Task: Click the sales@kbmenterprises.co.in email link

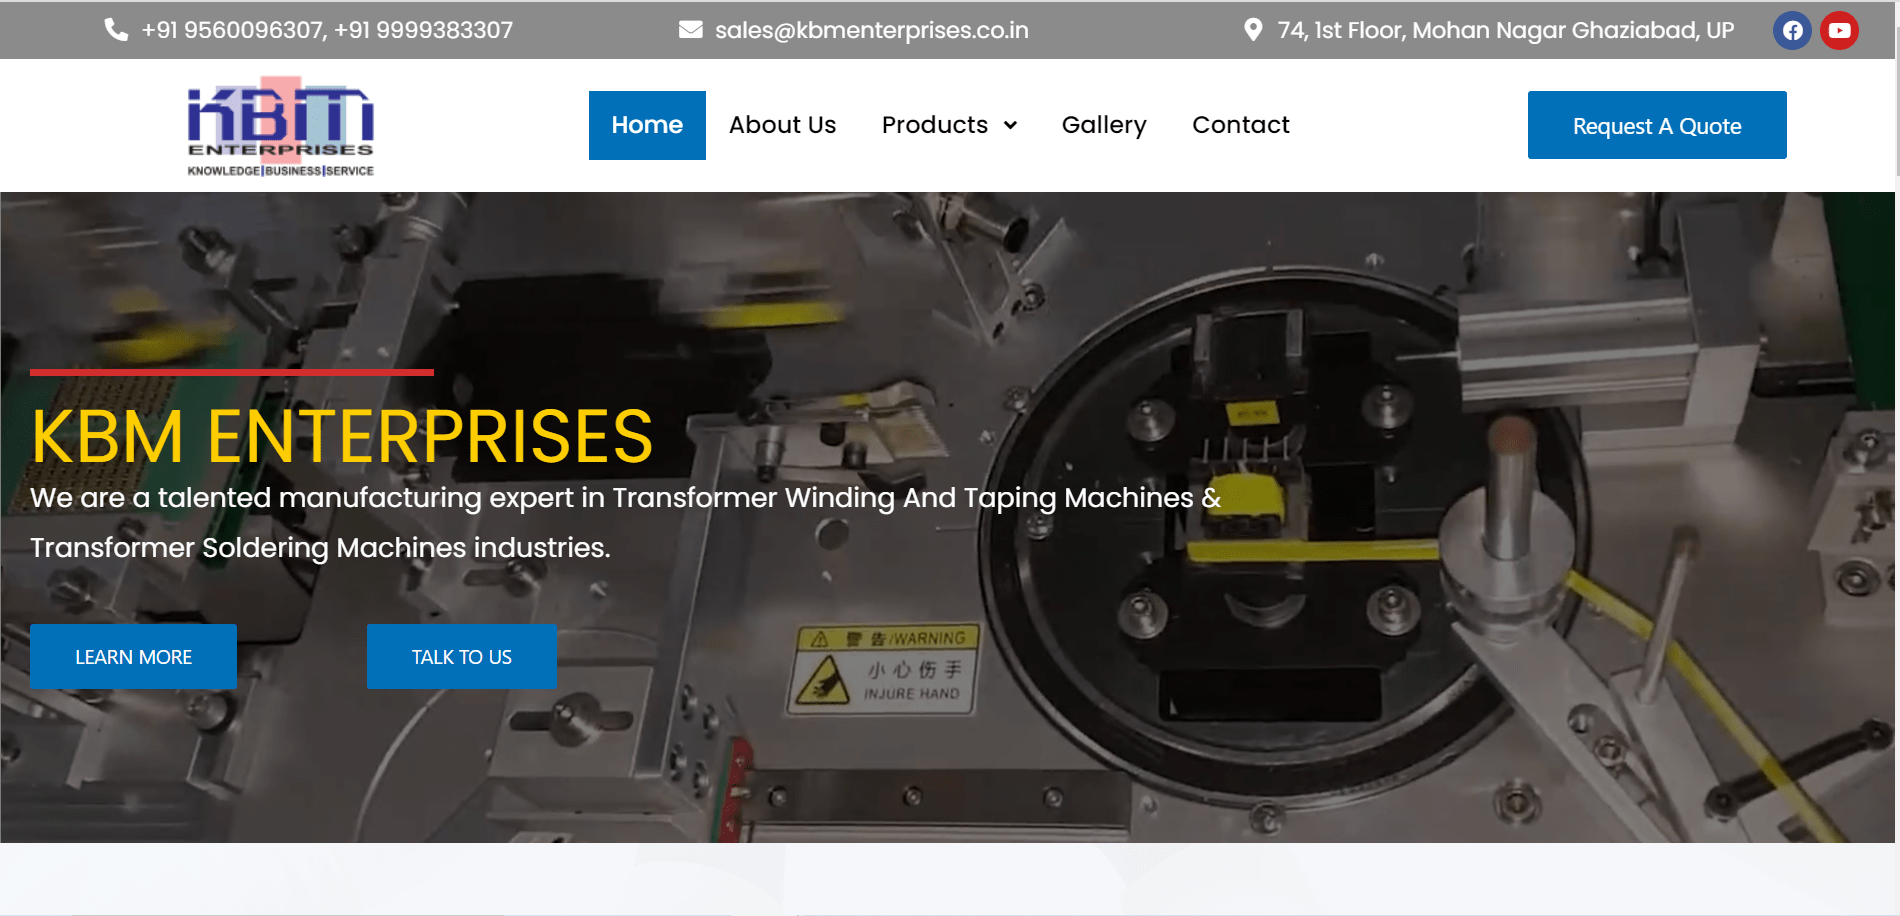Action: coord(871,30)
